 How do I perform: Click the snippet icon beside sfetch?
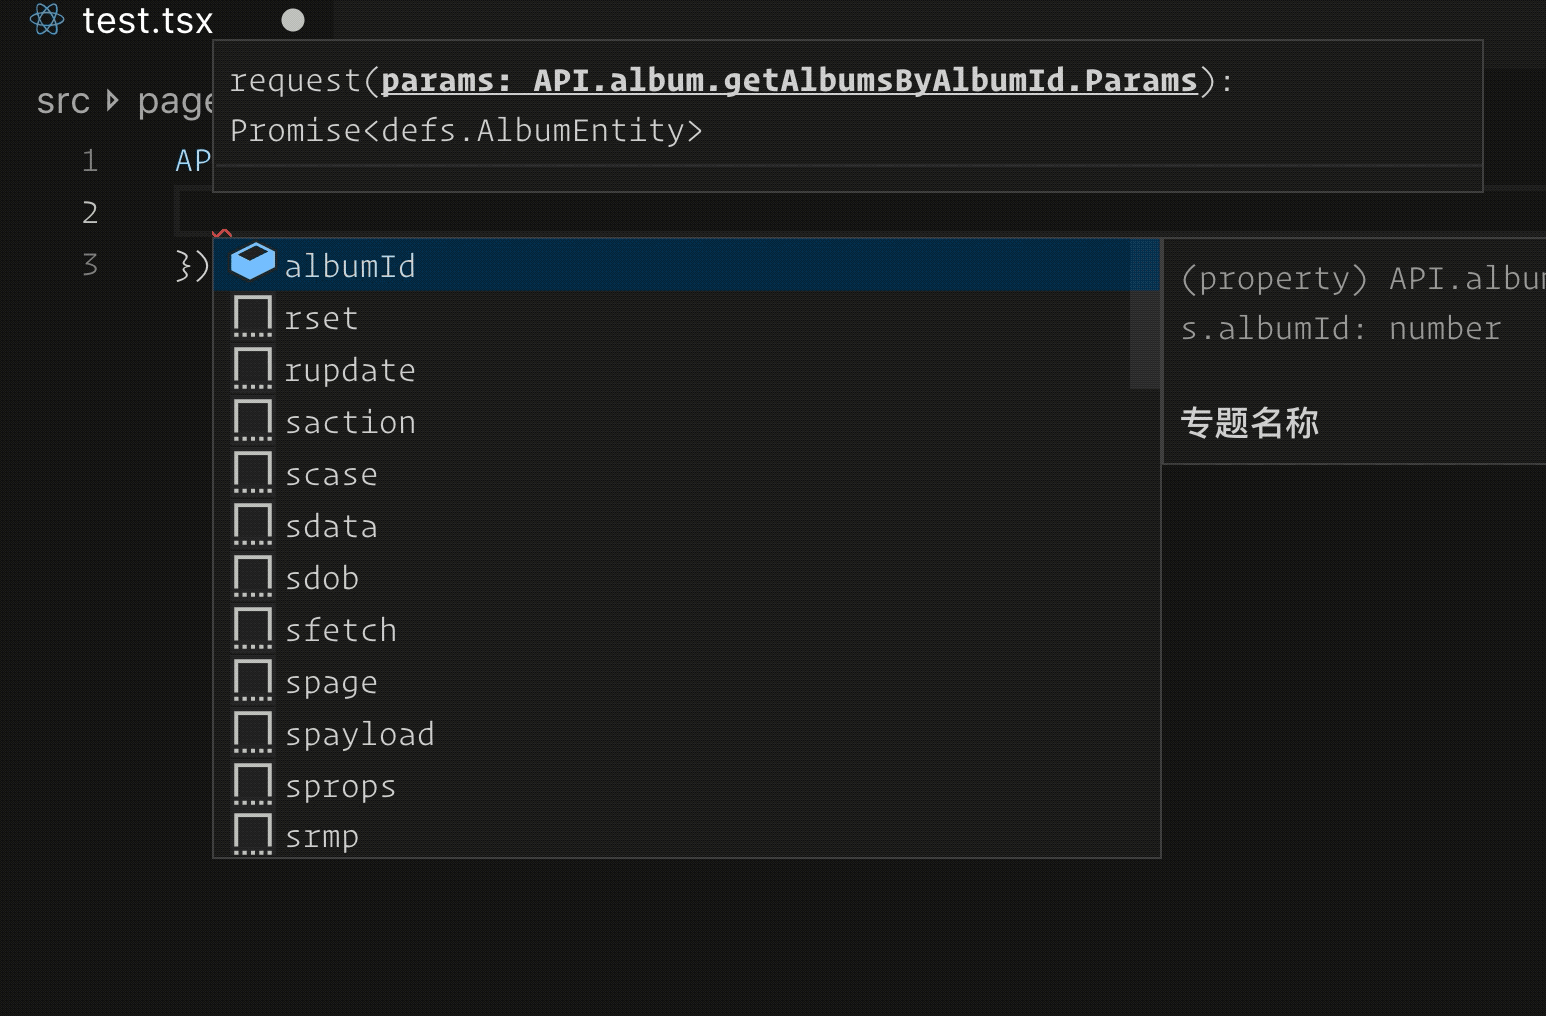[x=252, y=628]
